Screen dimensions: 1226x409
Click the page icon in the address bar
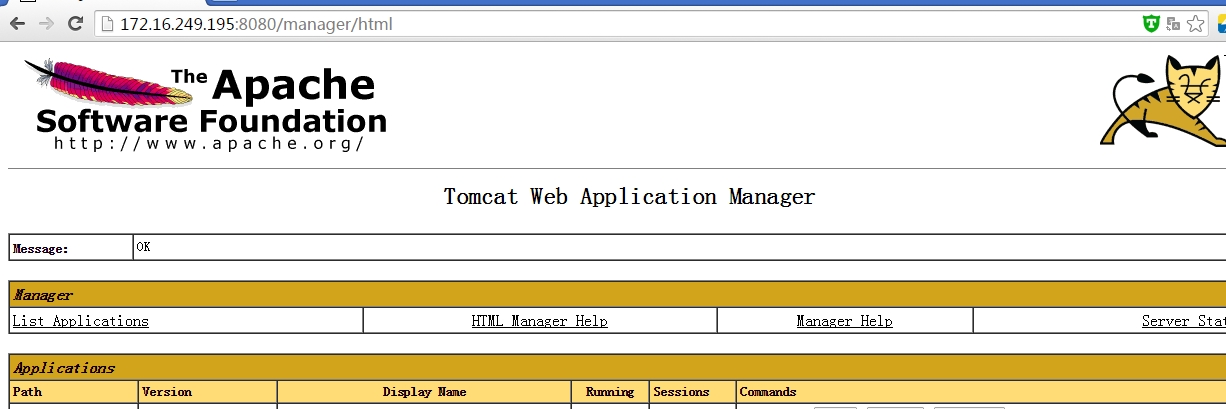[107, 24]
